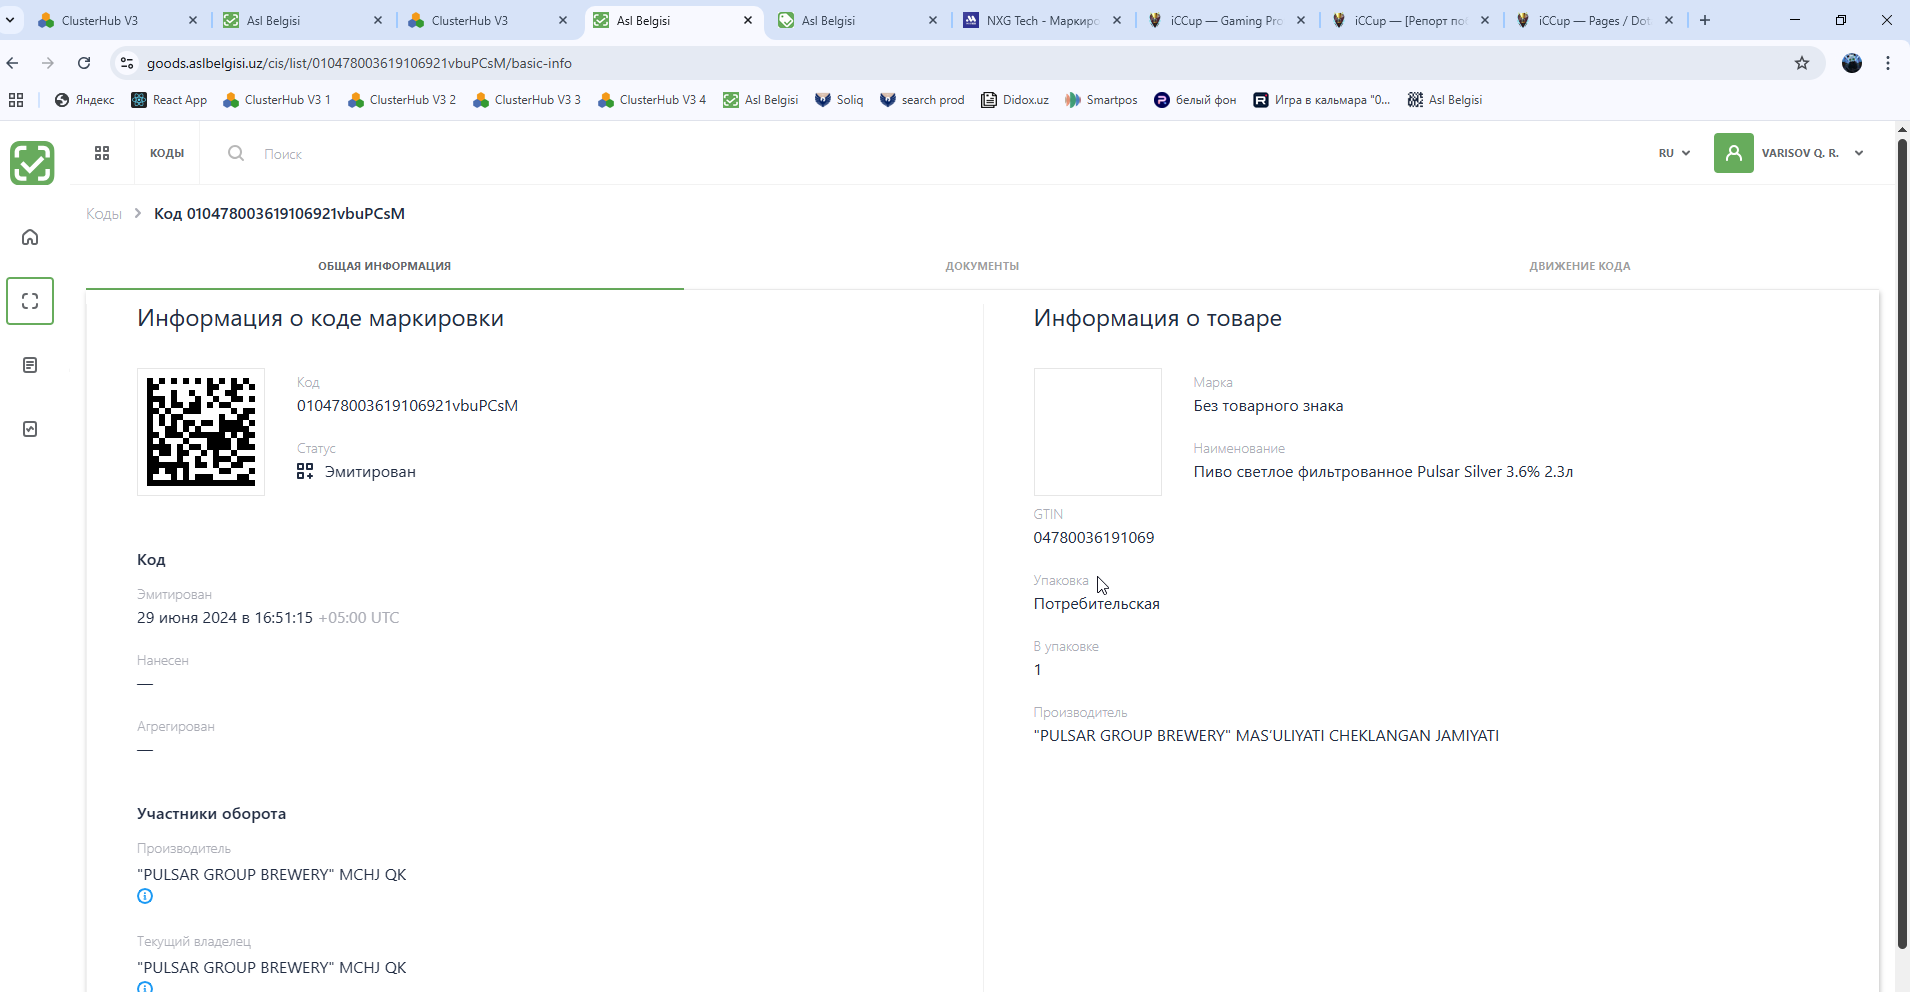Show info for Производитель PULSAR GROUP BREWERY

tap(145, 896)
